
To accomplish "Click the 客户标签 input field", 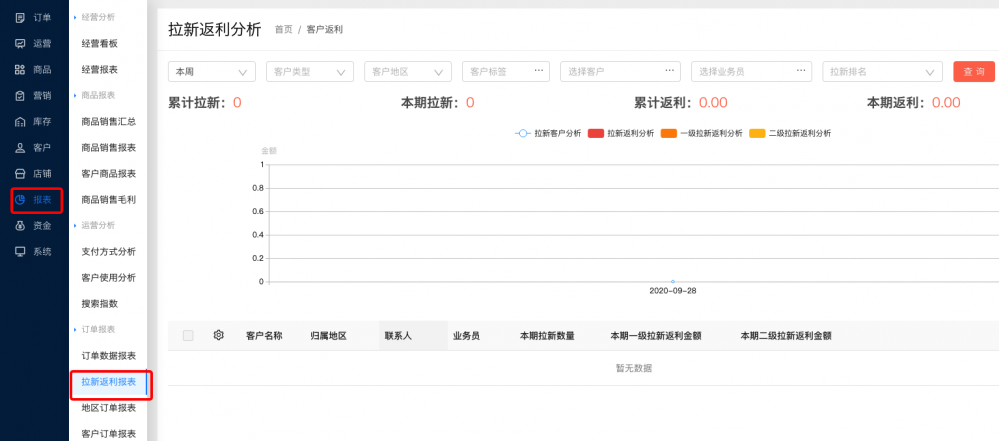I will tap(506, 71).
